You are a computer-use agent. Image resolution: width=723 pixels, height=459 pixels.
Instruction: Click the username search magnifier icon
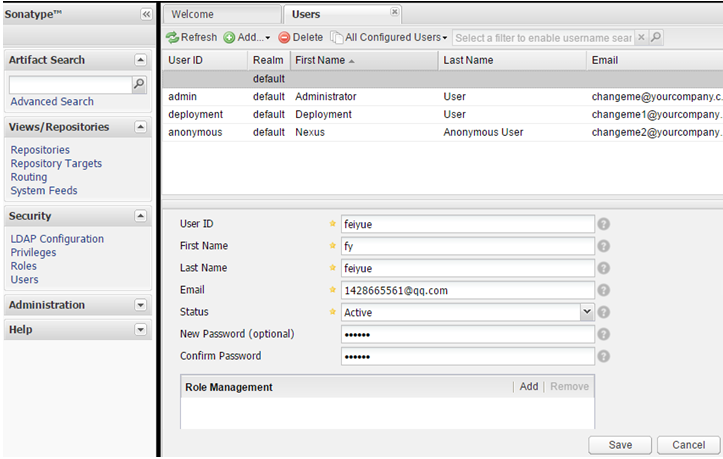pyautogui.click(x=656, y=37)
